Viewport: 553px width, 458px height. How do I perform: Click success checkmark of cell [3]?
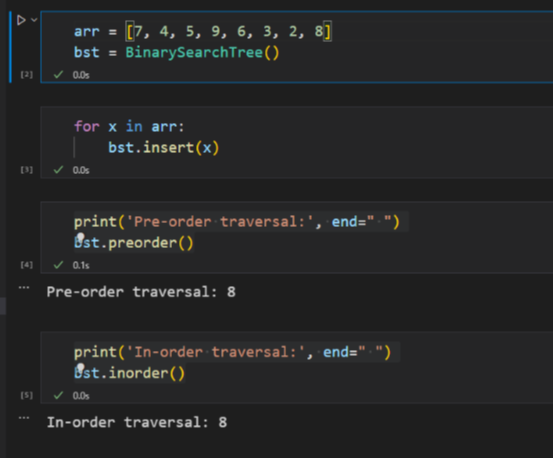[58, 170]
